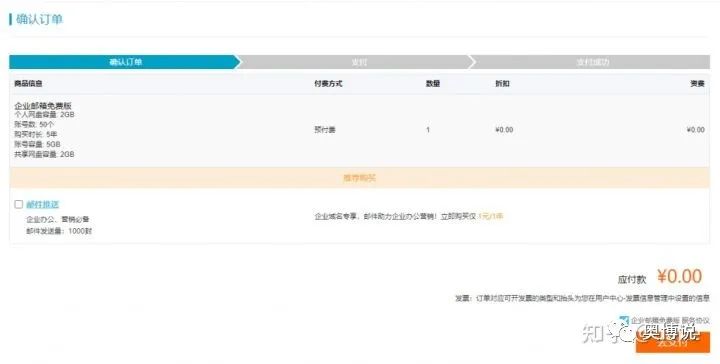Click the 推荐购买 banner text
The image size is (720, 364).
coord(359,178)
